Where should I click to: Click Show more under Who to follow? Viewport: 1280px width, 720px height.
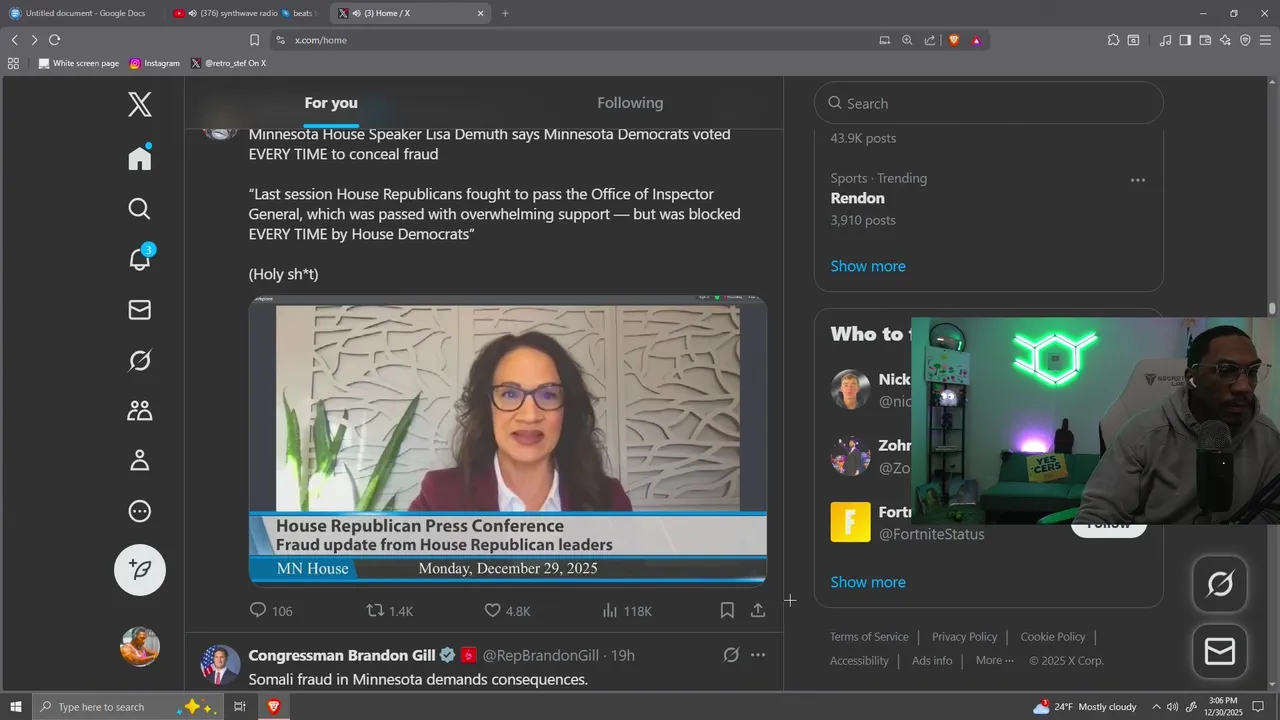coord(868,582)
